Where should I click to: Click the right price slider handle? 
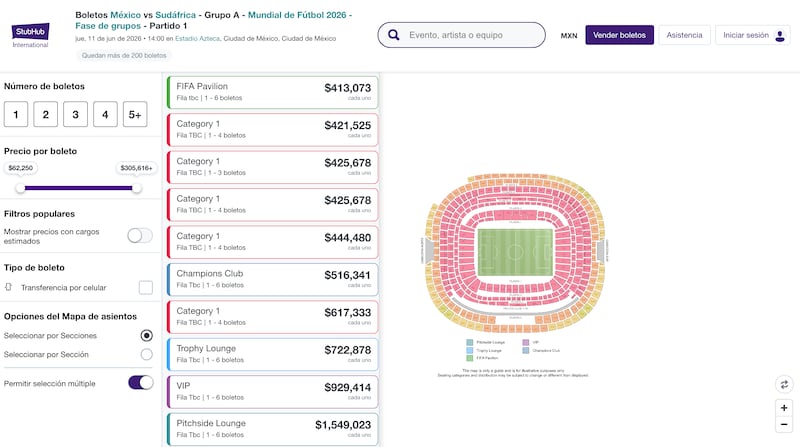137,188
